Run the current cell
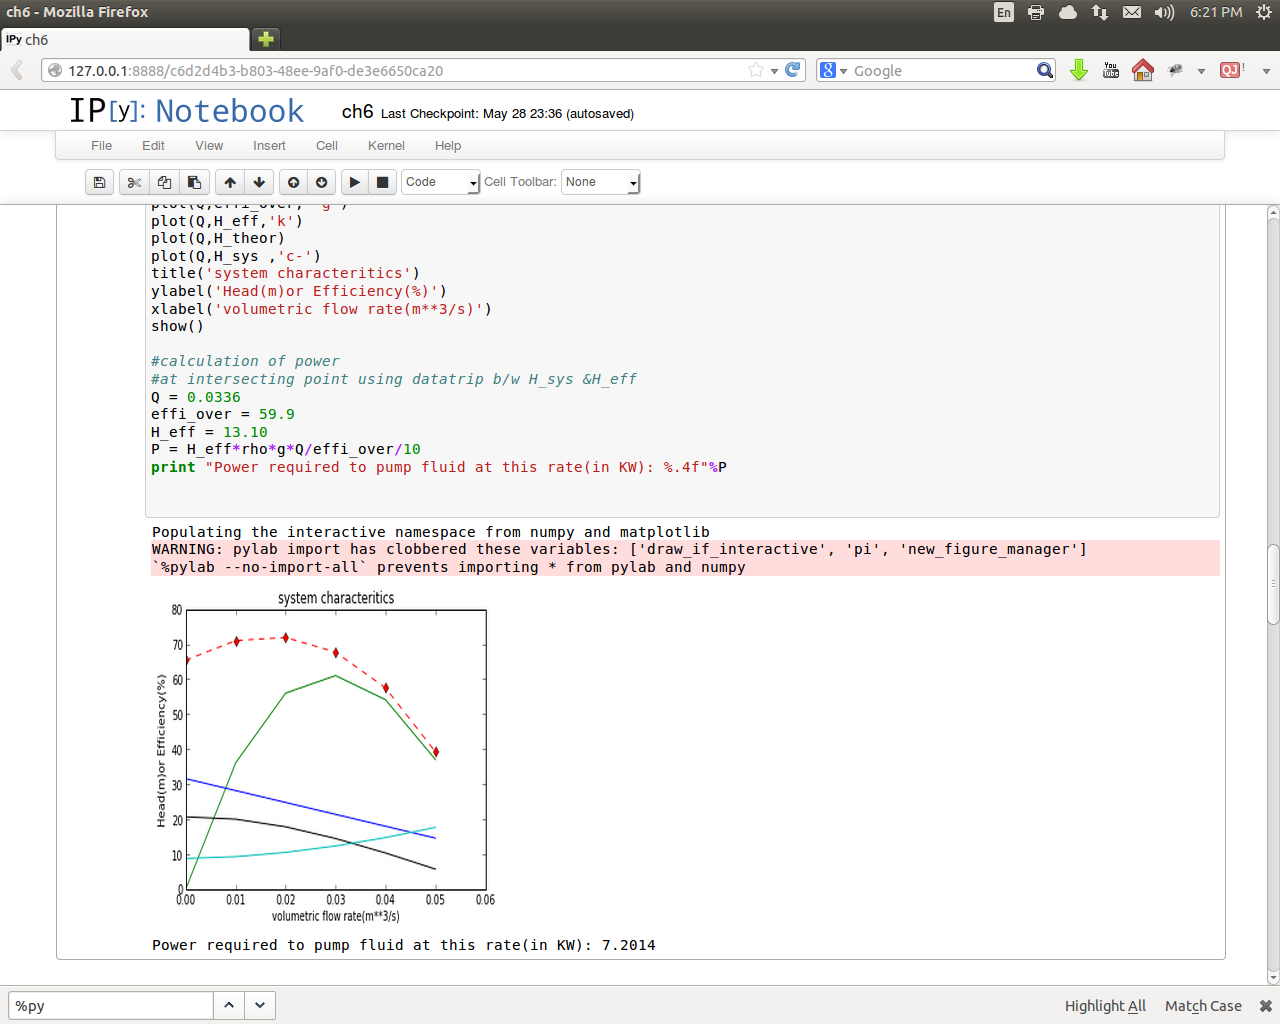The width and height of the screenshot is (1280, 1024). (x=354, y=182)
